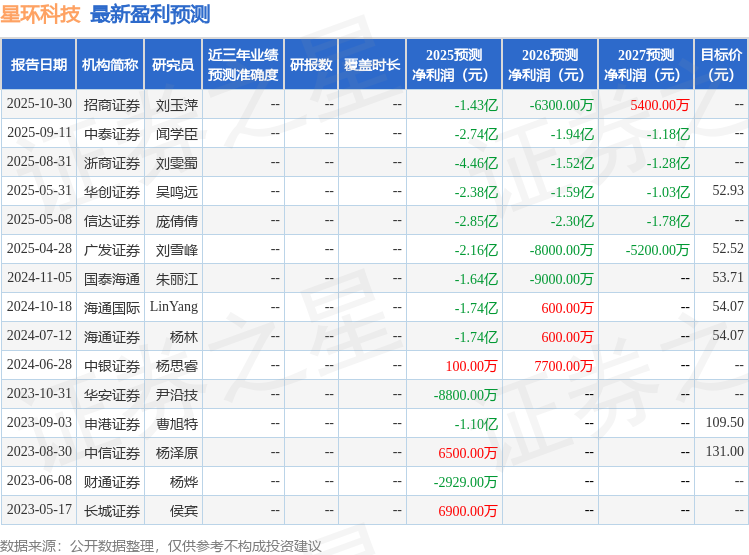Image resolution: width=749 pixels, height=555 pixels.
Task: Click the 覆盖时长 column header
Action: (x=372, y=64)
